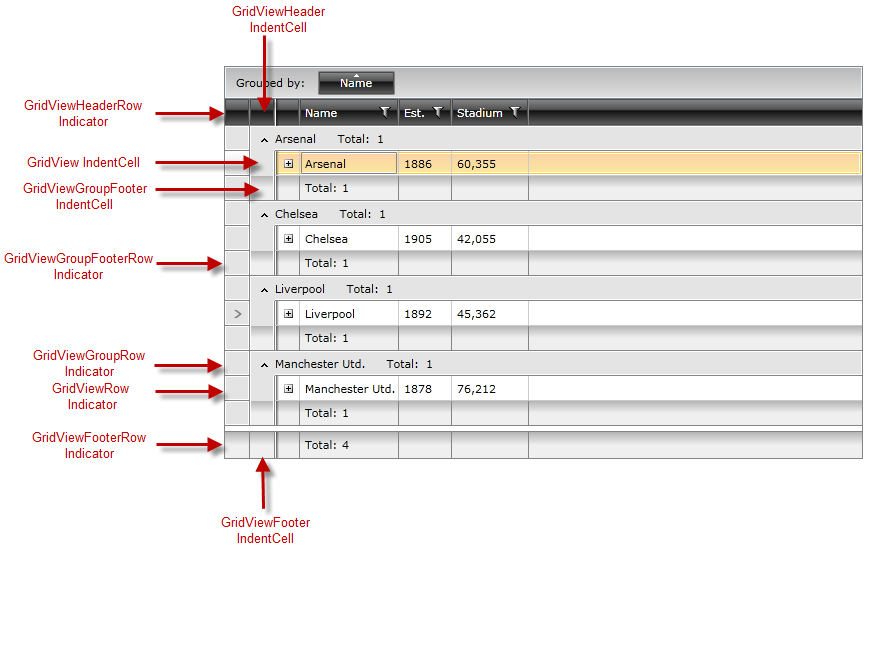Image resolution: width=873 pixels, height=658 pixels.
Task: Click the row indicator next to Arsenal data row
Action: [236, 162]
